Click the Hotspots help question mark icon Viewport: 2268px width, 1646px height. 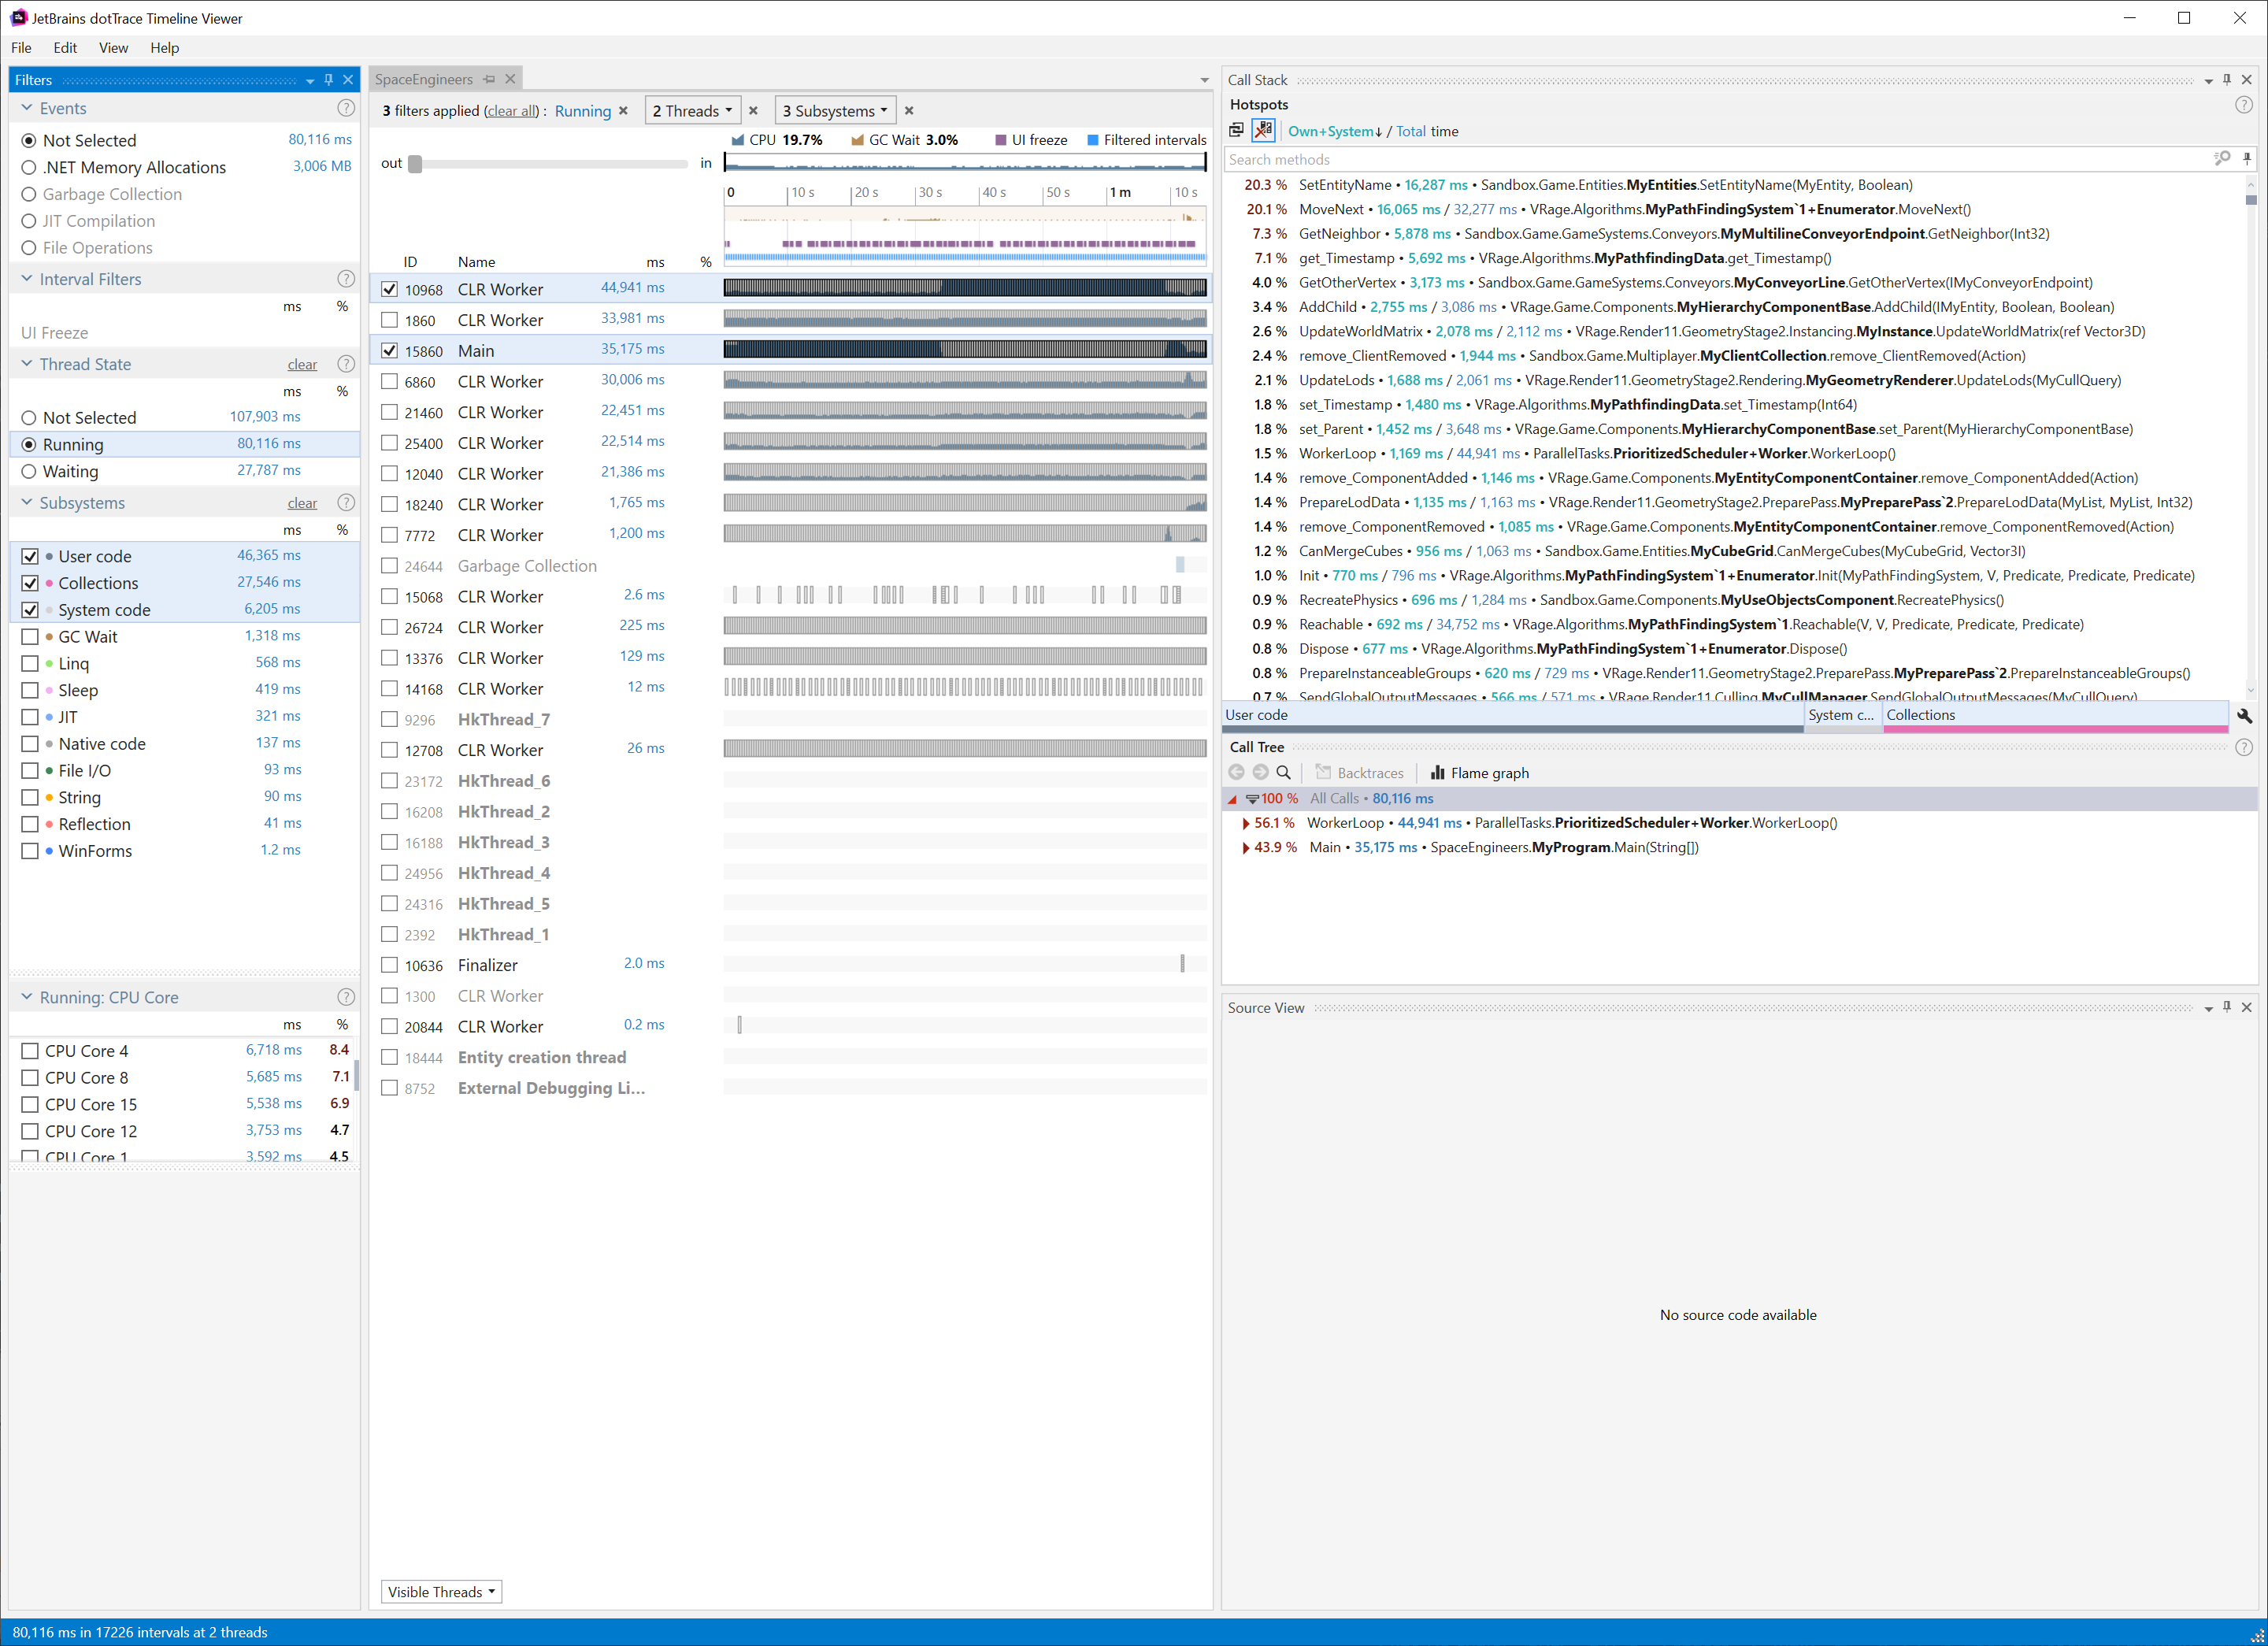pyautogui.click(x=2244, y=105)
